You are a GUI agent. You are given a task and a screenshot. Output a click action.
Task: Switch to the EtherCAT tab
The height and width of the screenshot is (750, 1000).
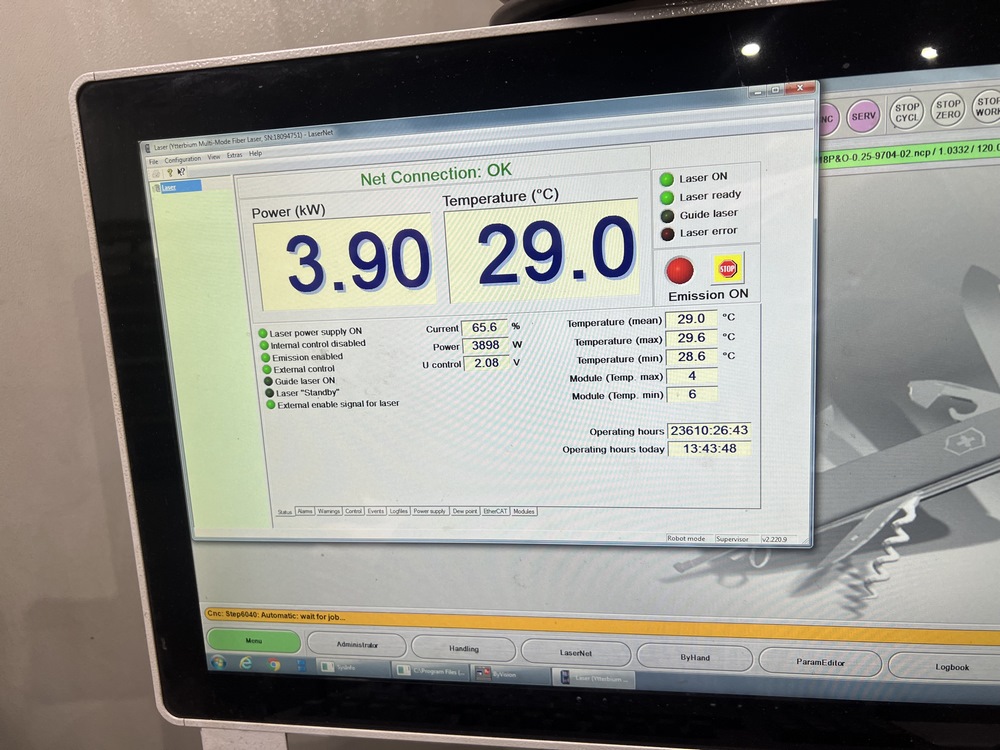[x=495, y=511]
